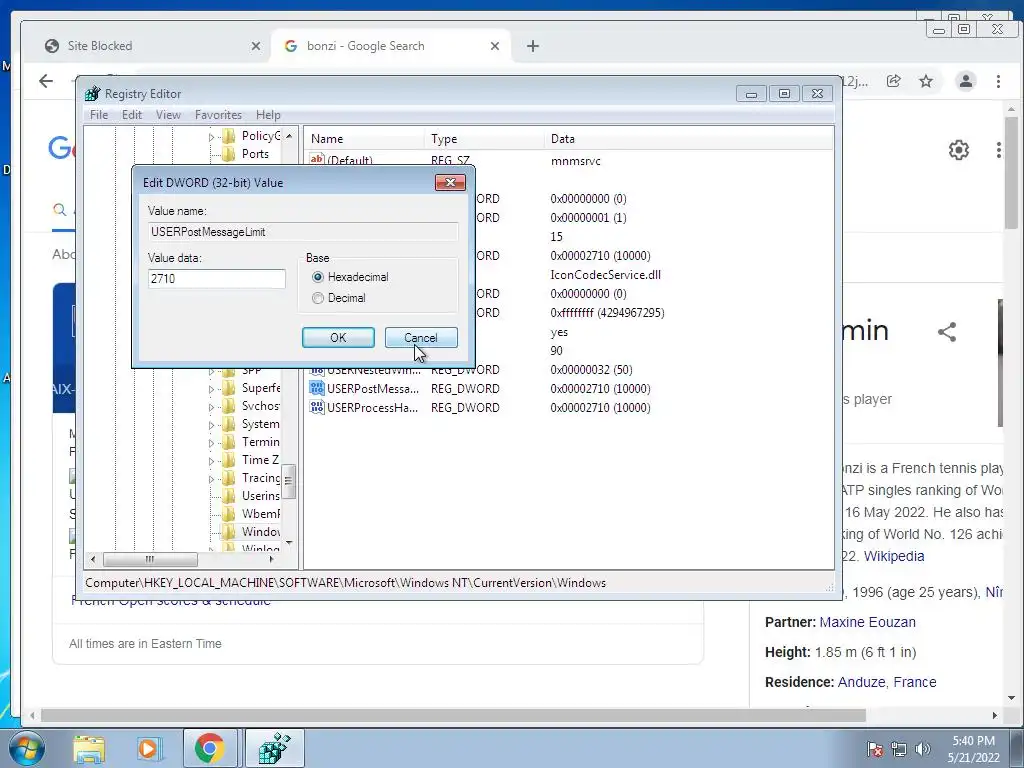1024x768 pixels.
Task: Open Google quick settings gear
Action: (x=959, y=150)
